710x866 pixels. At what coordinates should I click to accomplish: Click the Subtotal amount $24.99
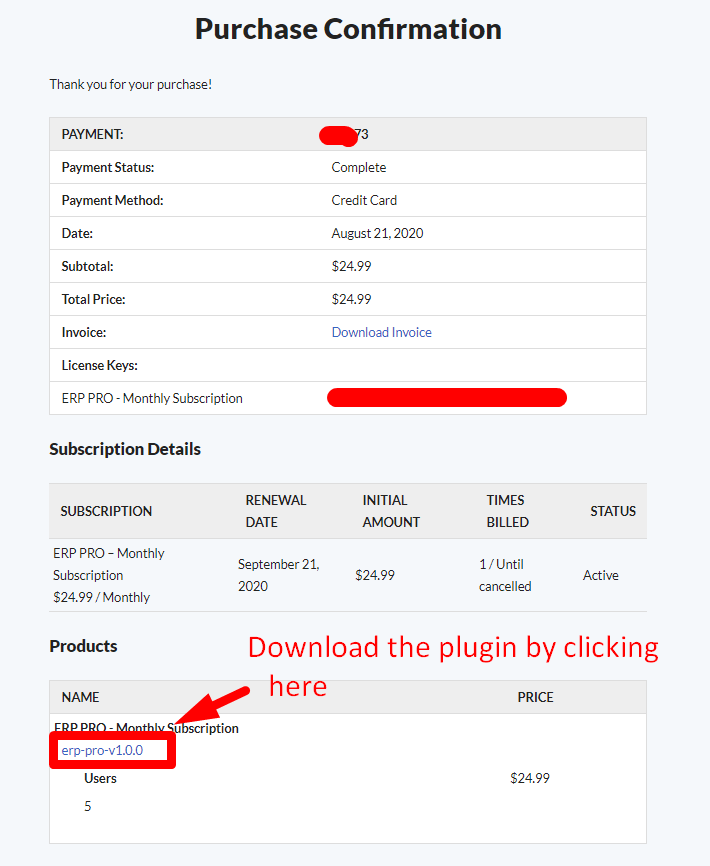[x=351, y=266]
